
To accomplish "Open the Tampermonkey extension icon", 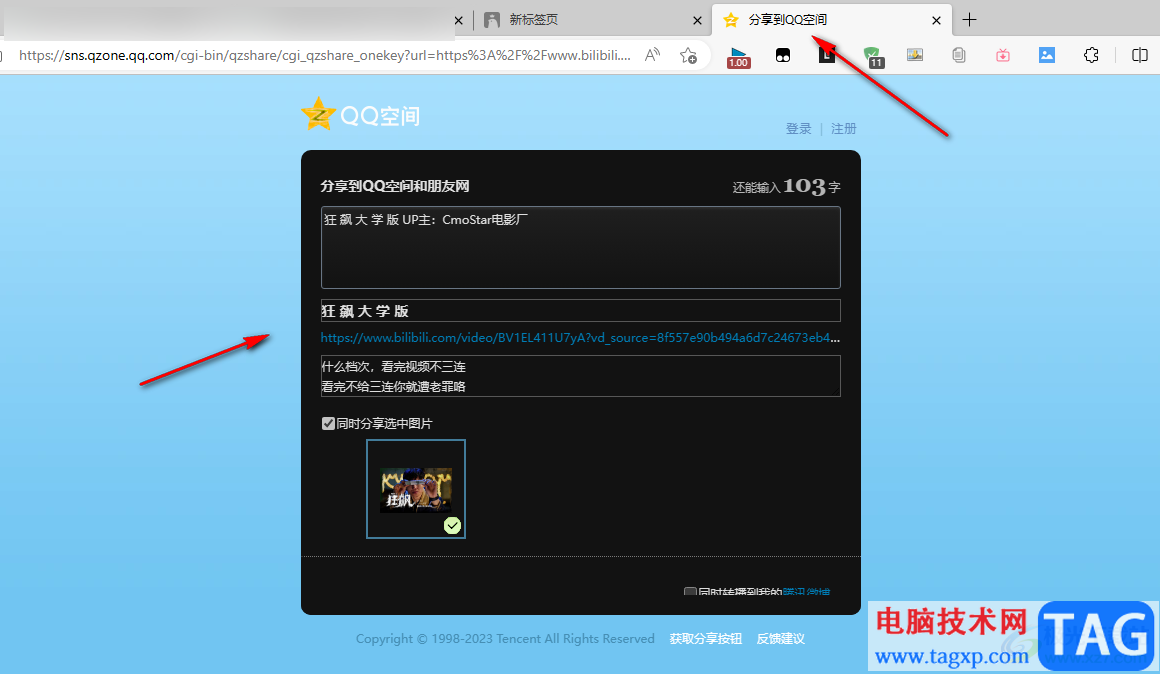I will pyautogui.click(x=783, y=55).
